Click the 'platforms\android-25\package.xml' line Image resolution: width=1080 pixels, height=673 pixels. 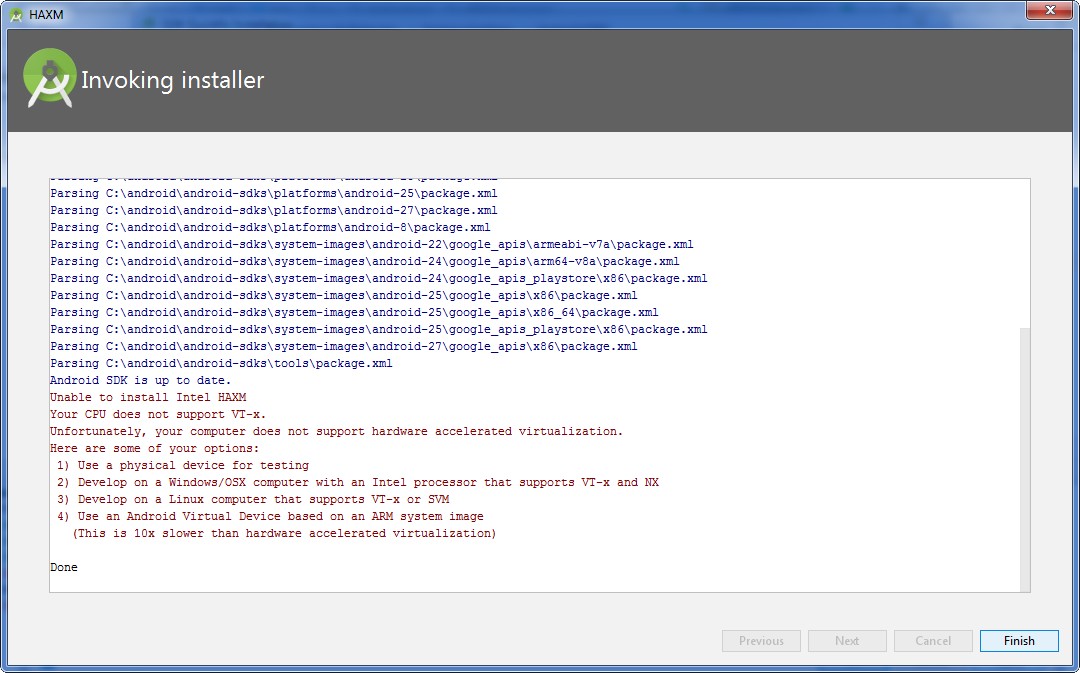[274, 194]
